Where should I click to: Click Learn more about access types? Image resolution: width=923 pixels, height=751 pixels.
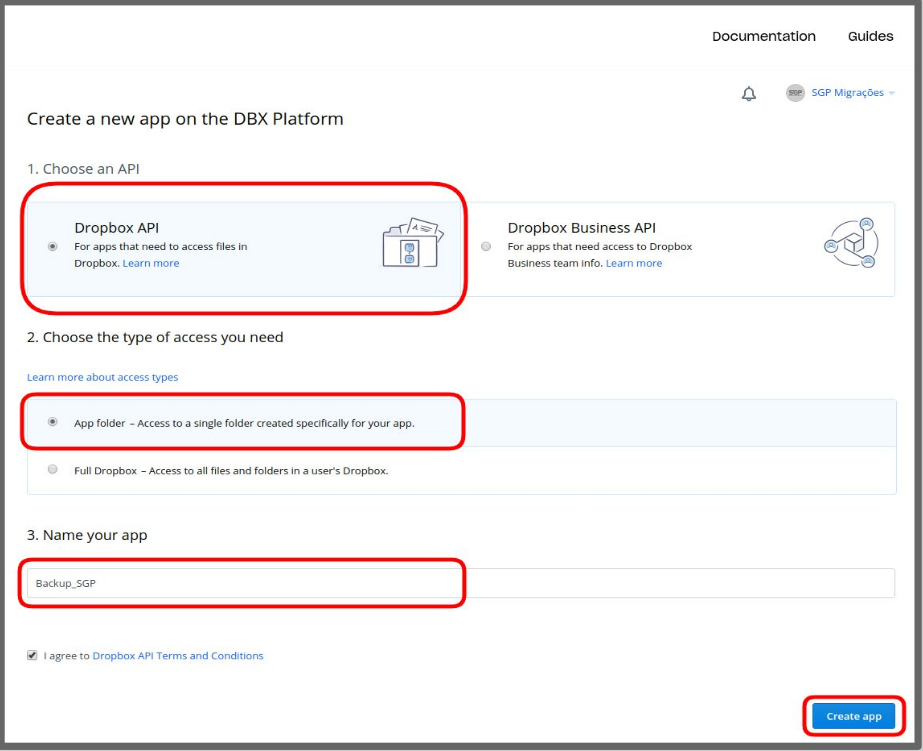102,377
